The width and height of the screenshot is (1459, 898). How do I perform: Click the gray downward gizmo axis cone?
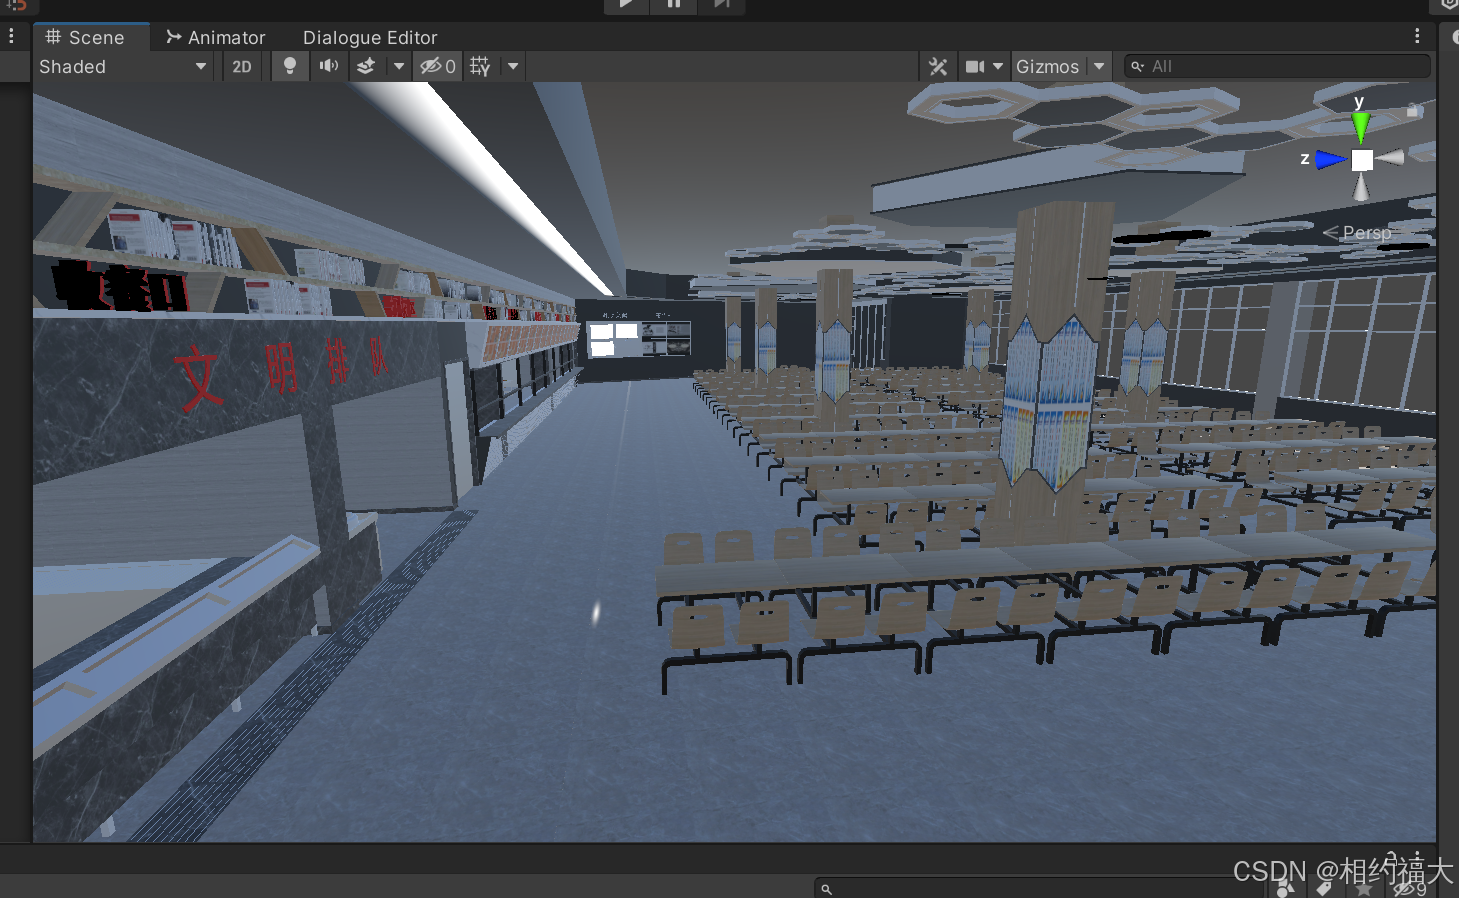tap(1361, 187)
